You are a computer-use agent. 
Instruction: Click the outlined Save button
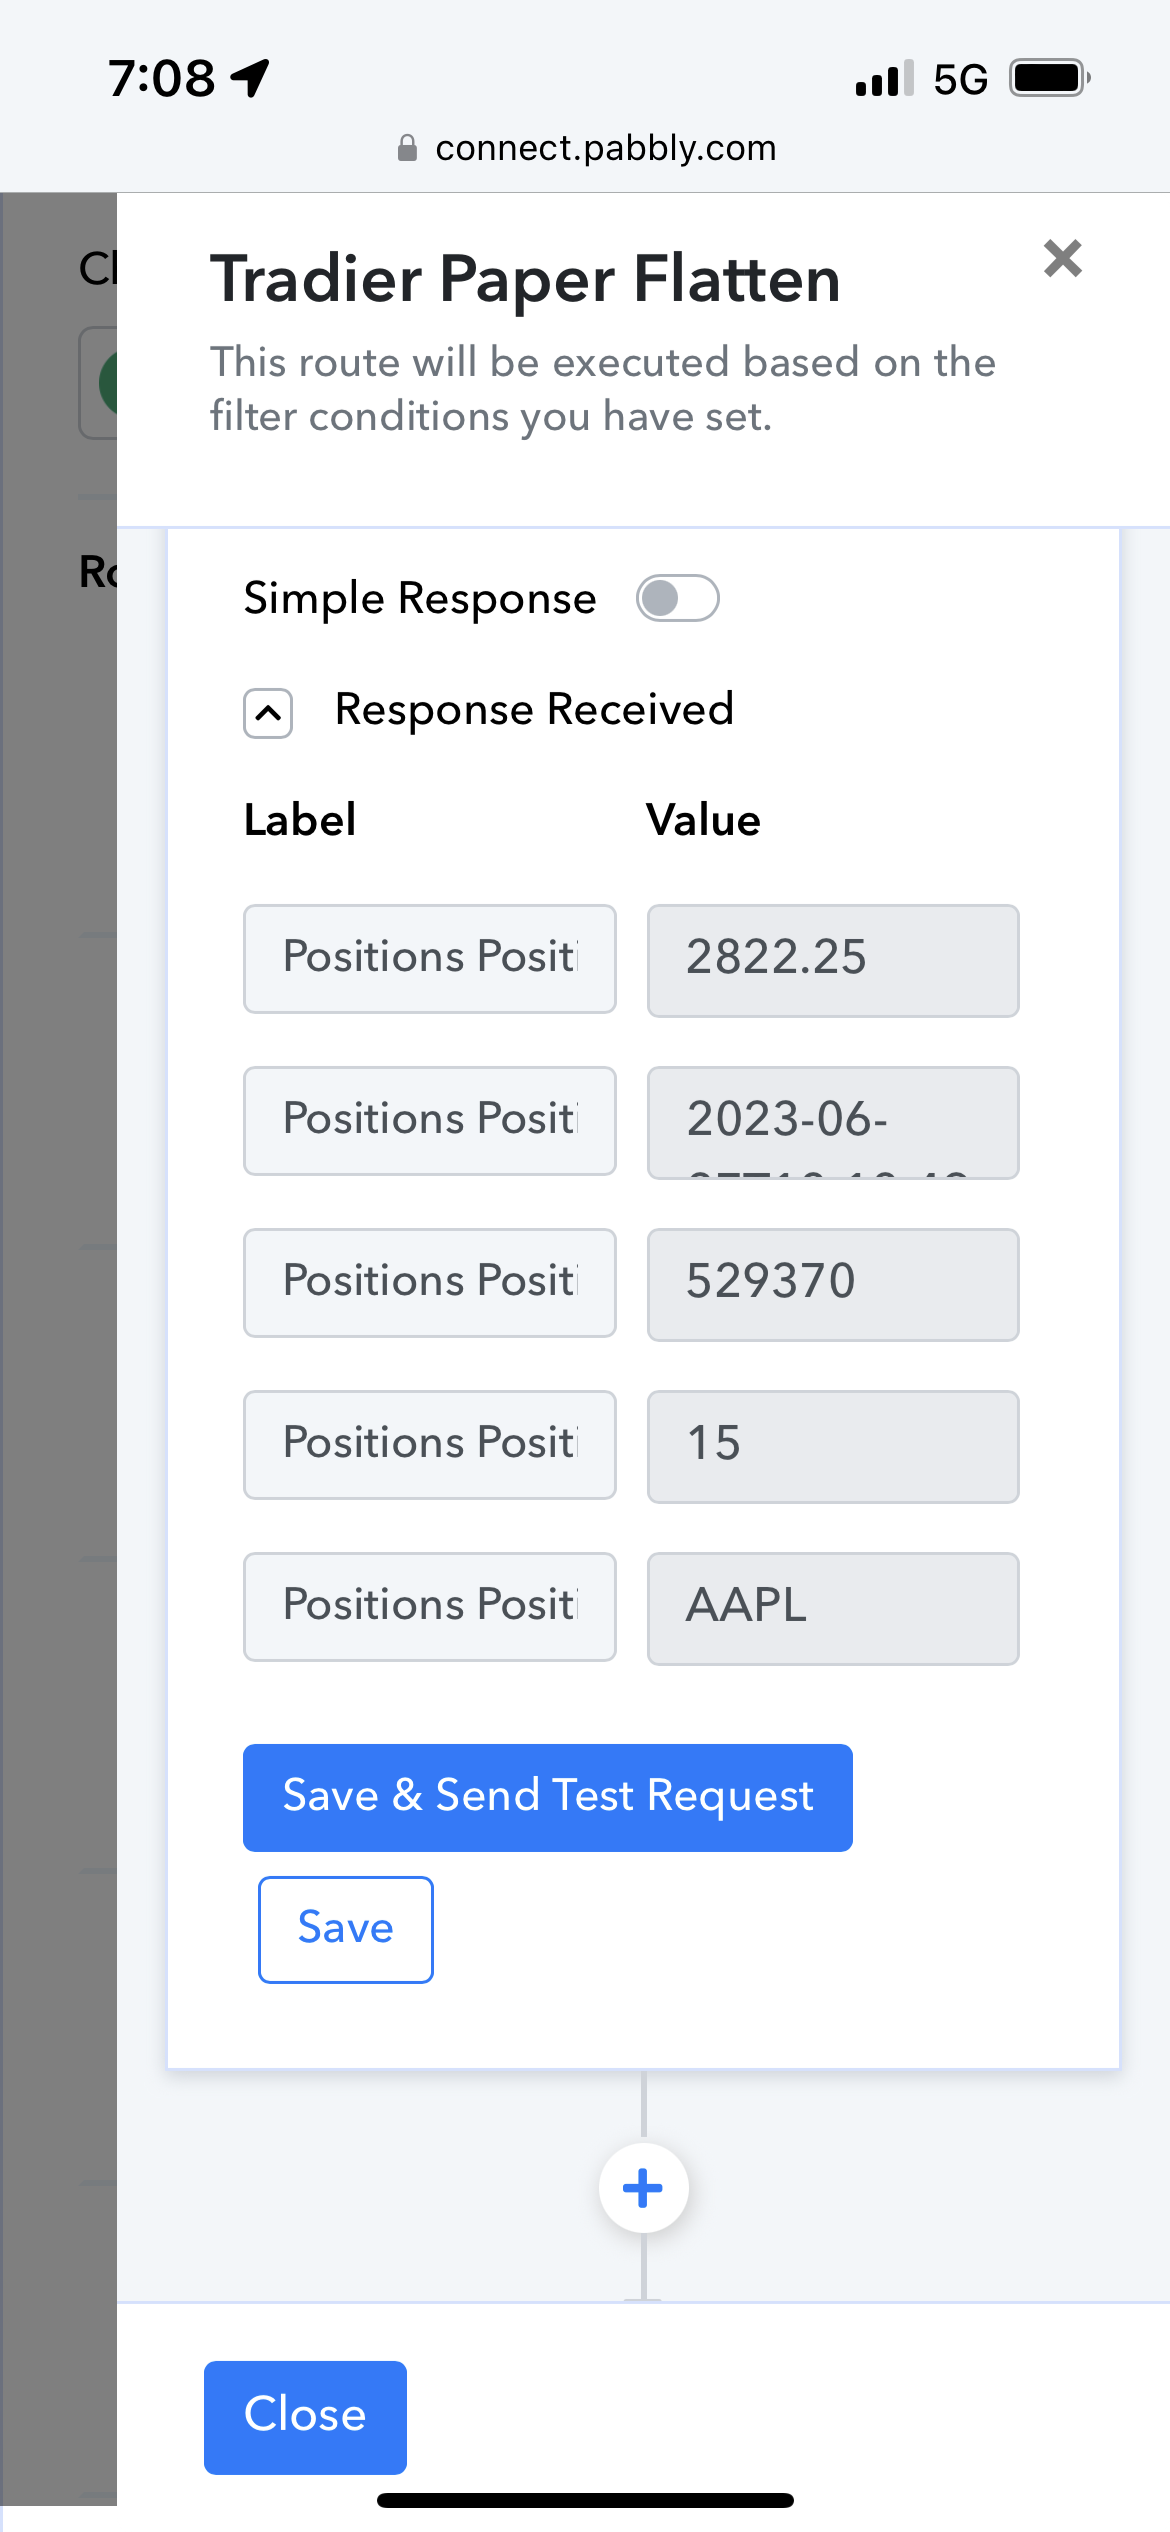(346, 1929)
